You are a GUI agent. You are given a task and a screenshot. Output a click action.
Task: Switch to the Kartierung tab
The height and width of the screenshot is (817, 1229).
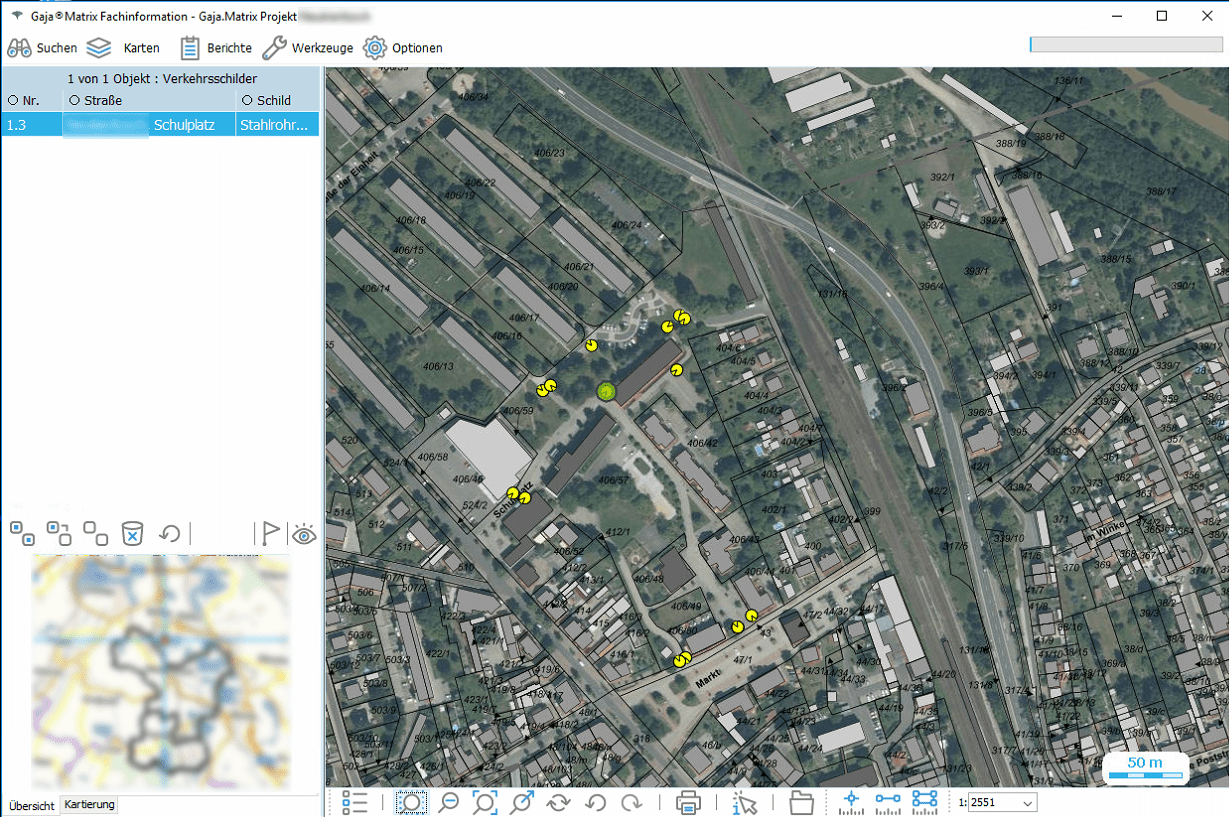(x=90, y=805)
